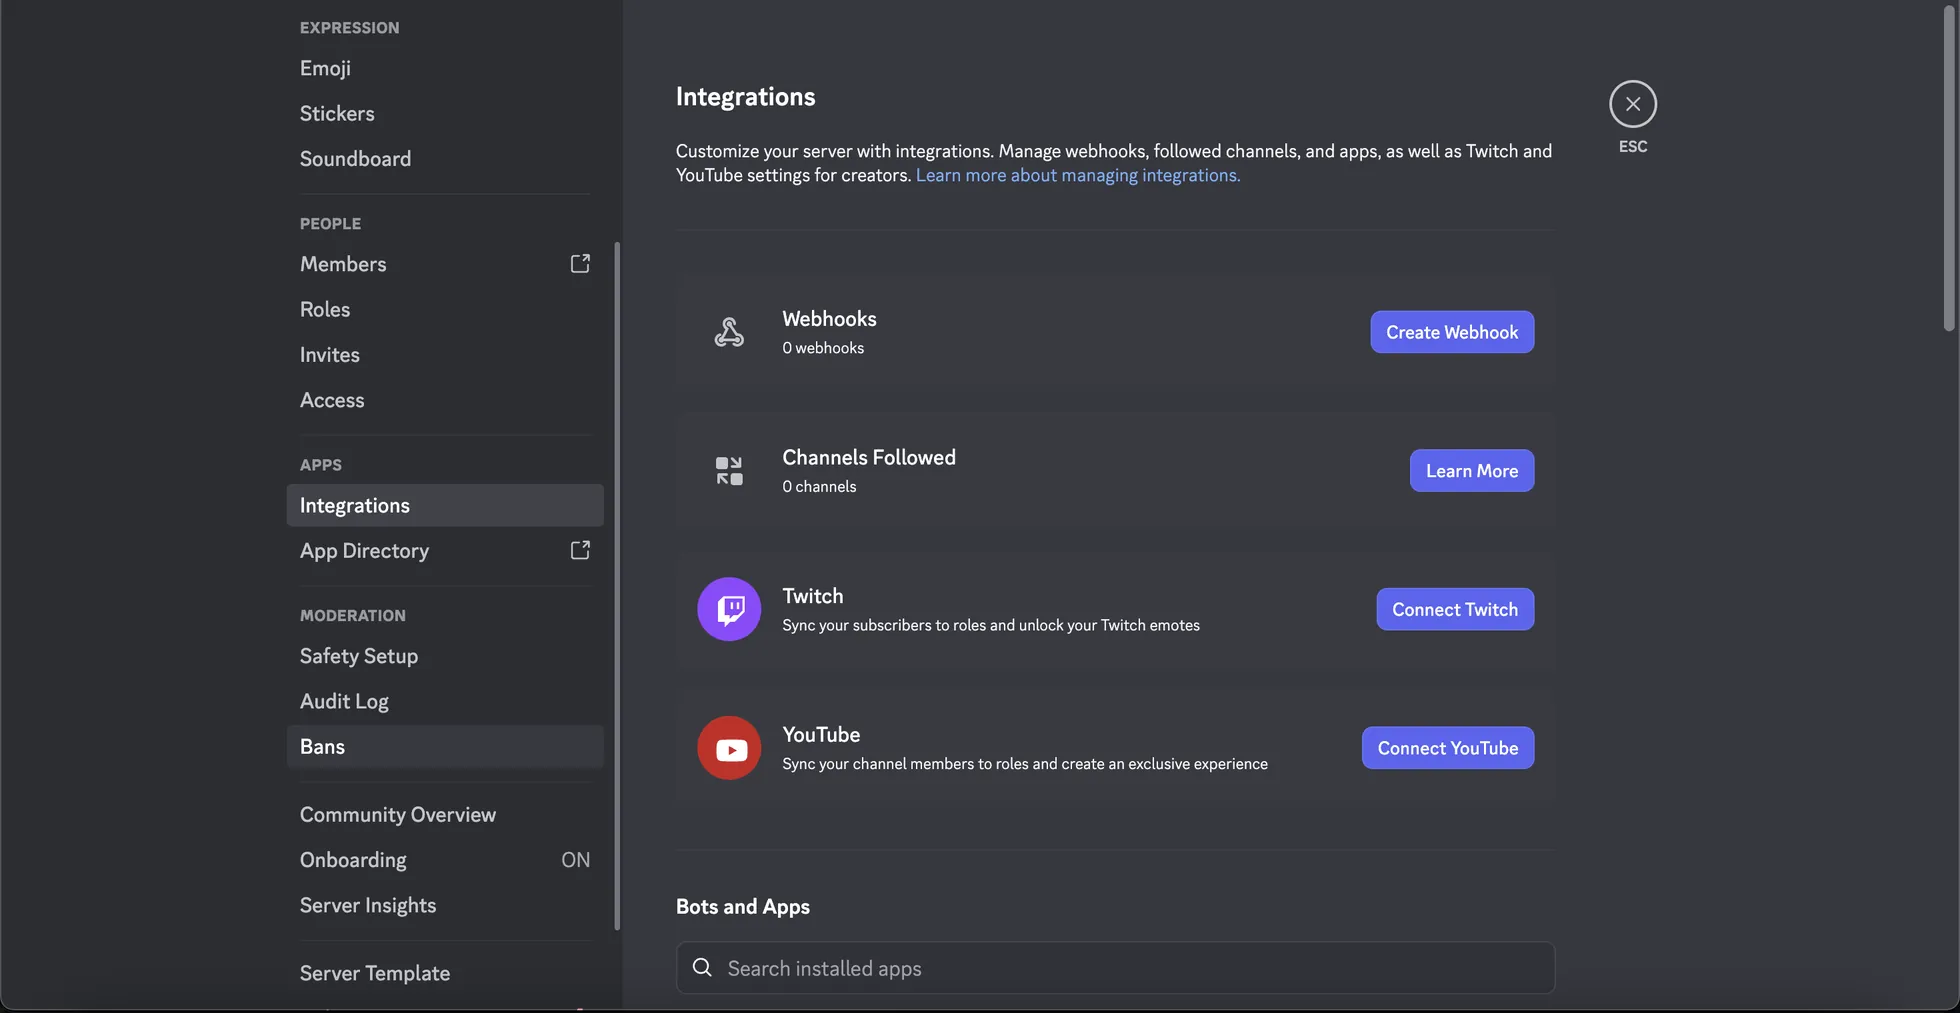Connect a Twitch account
The image size is (1960, 1013).
point(1455,609)
